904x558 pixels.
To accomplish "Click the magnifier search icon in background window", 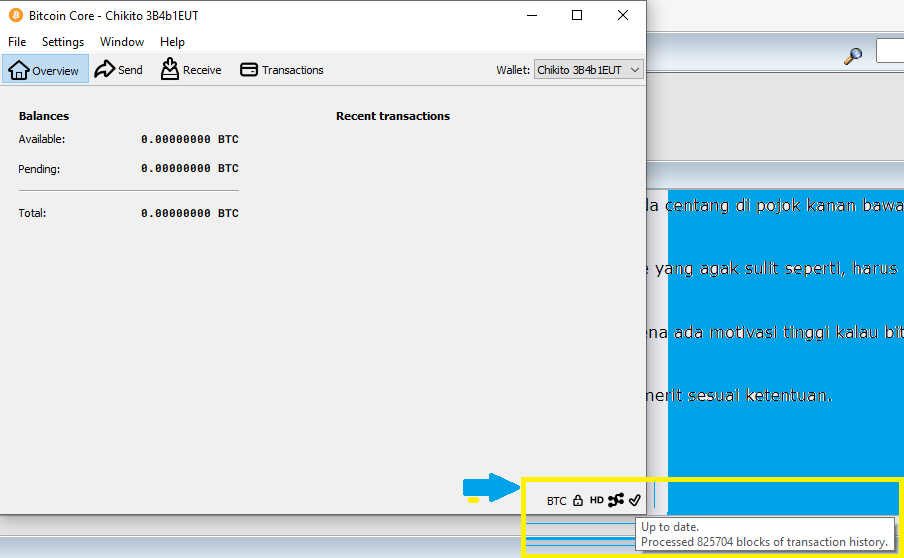I will 853,56.
